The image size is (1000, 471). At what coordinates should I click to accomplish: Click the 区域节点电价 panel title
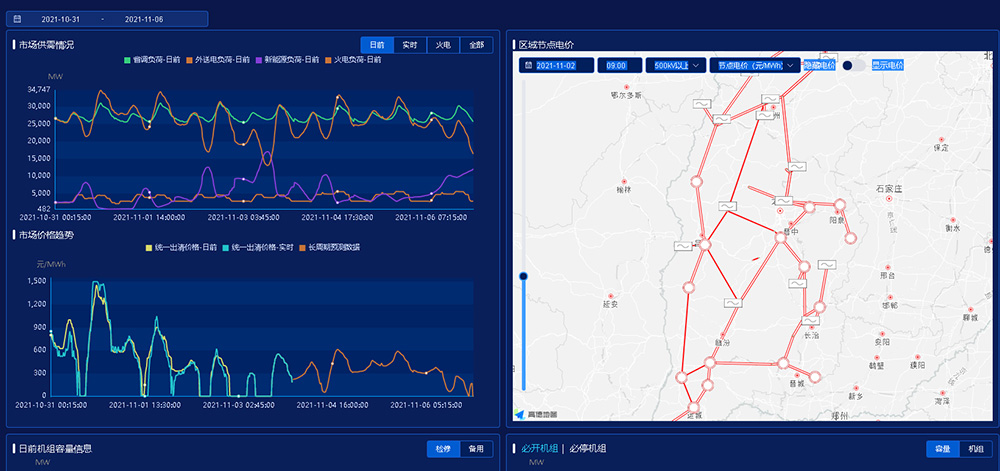547,45
